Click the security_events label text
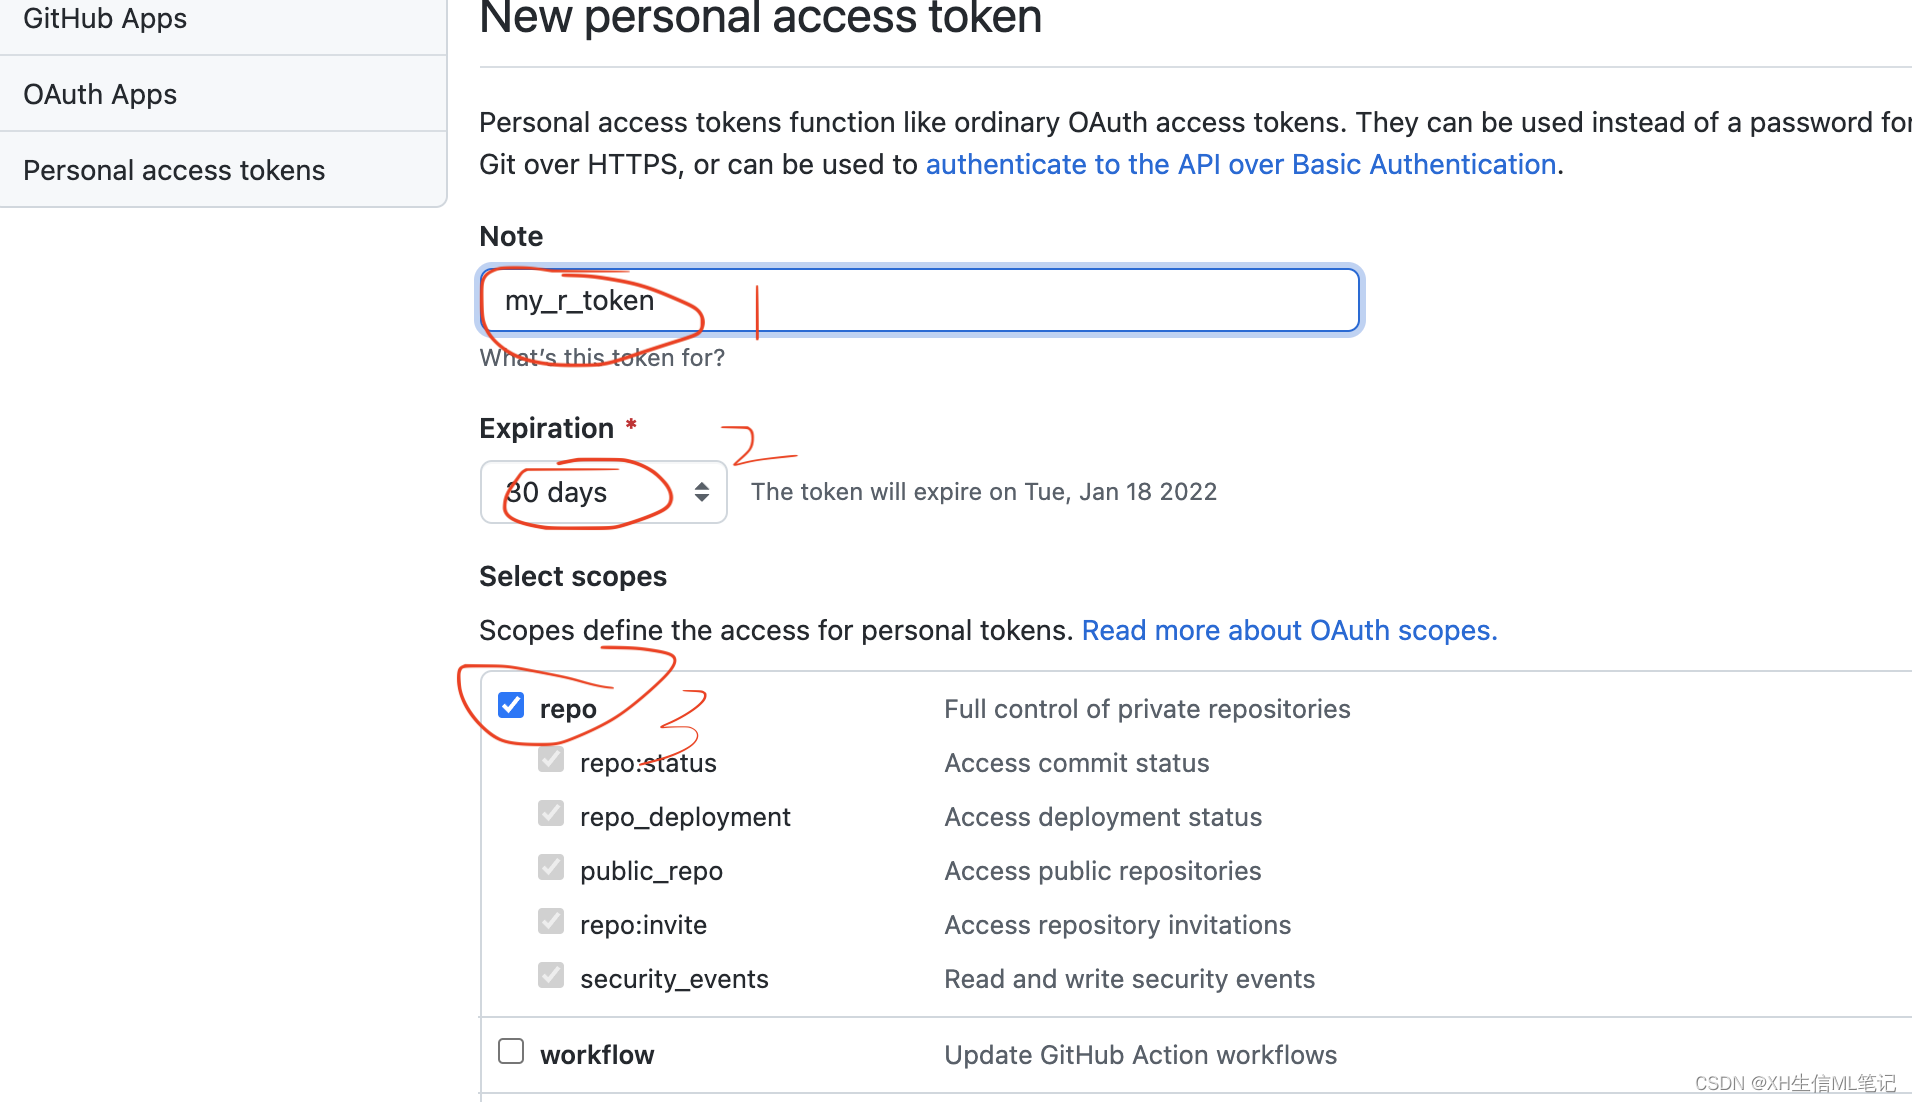 pyautogui.click(x=674, y=979)
